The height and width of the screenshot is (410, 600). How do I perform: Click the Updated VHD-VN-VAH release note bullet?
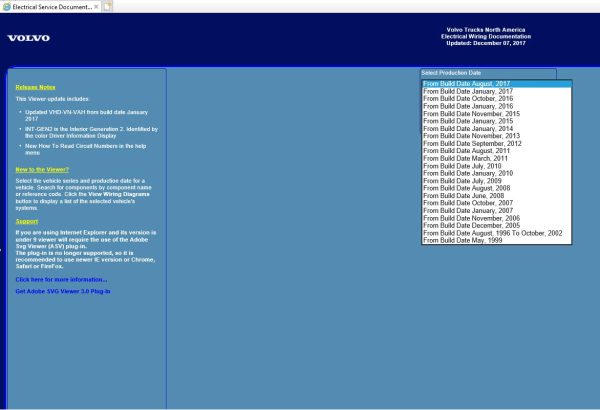tap(86, 116)
